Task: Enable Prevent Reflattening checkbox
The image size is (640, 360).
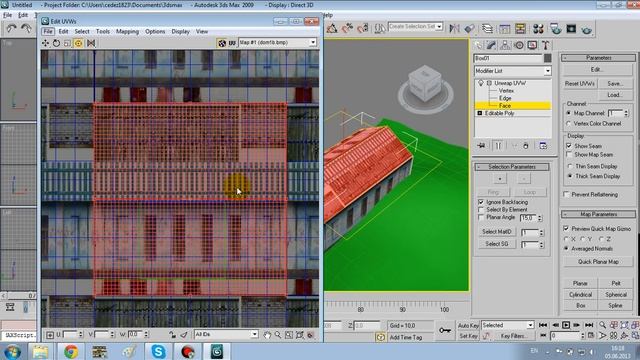Action: pyautogui.click(x=567, y=194)
